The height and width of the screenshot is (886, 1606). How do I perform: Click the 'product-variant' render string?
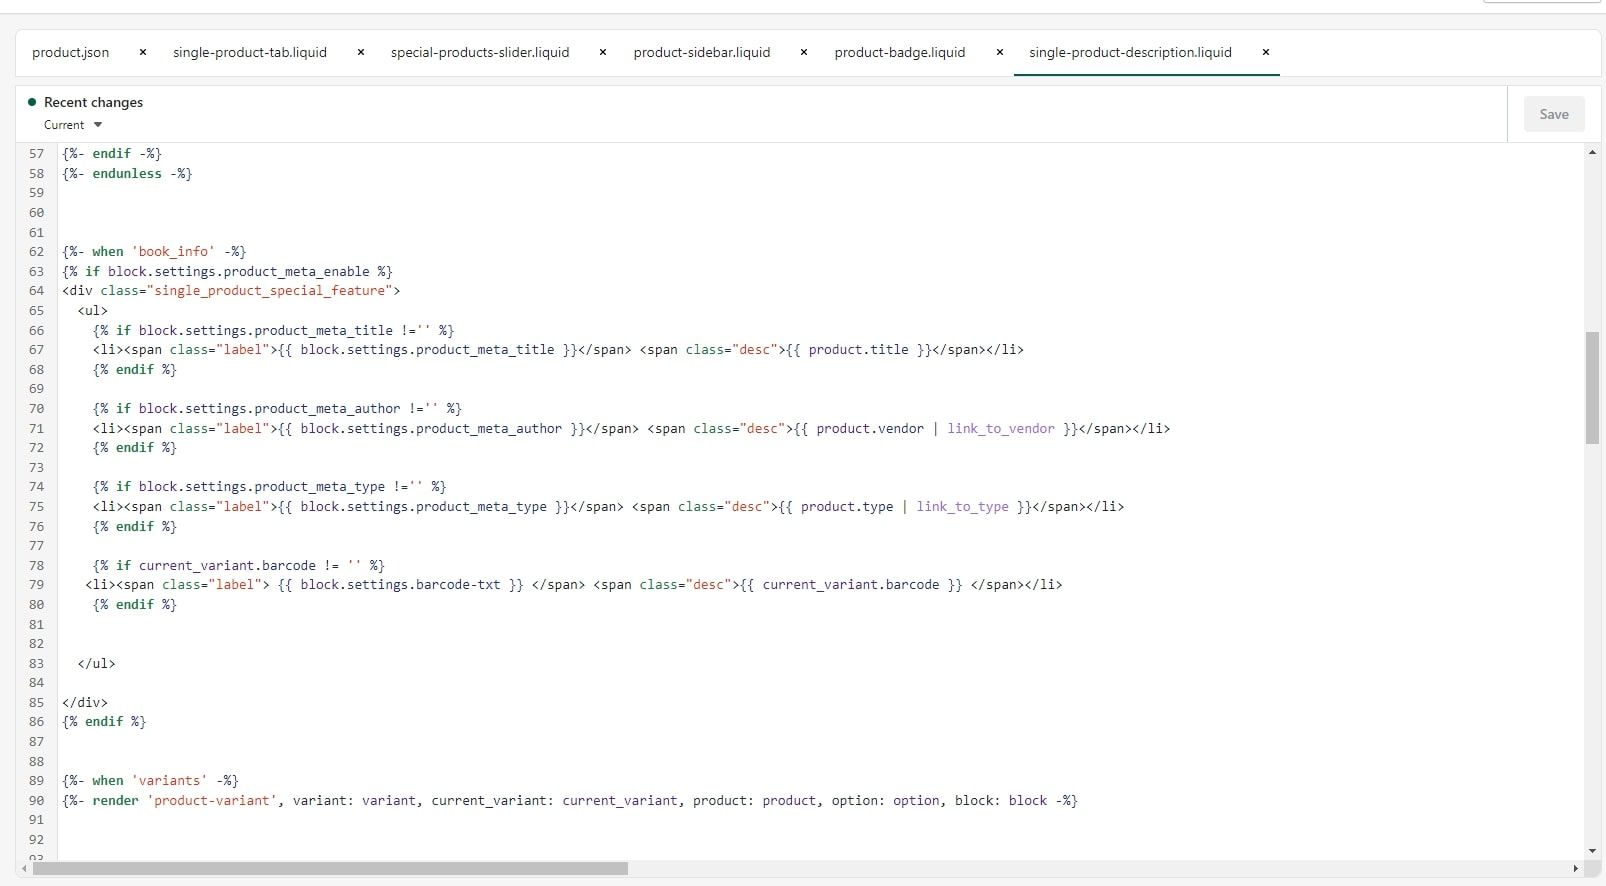click(x=212, y=801)
